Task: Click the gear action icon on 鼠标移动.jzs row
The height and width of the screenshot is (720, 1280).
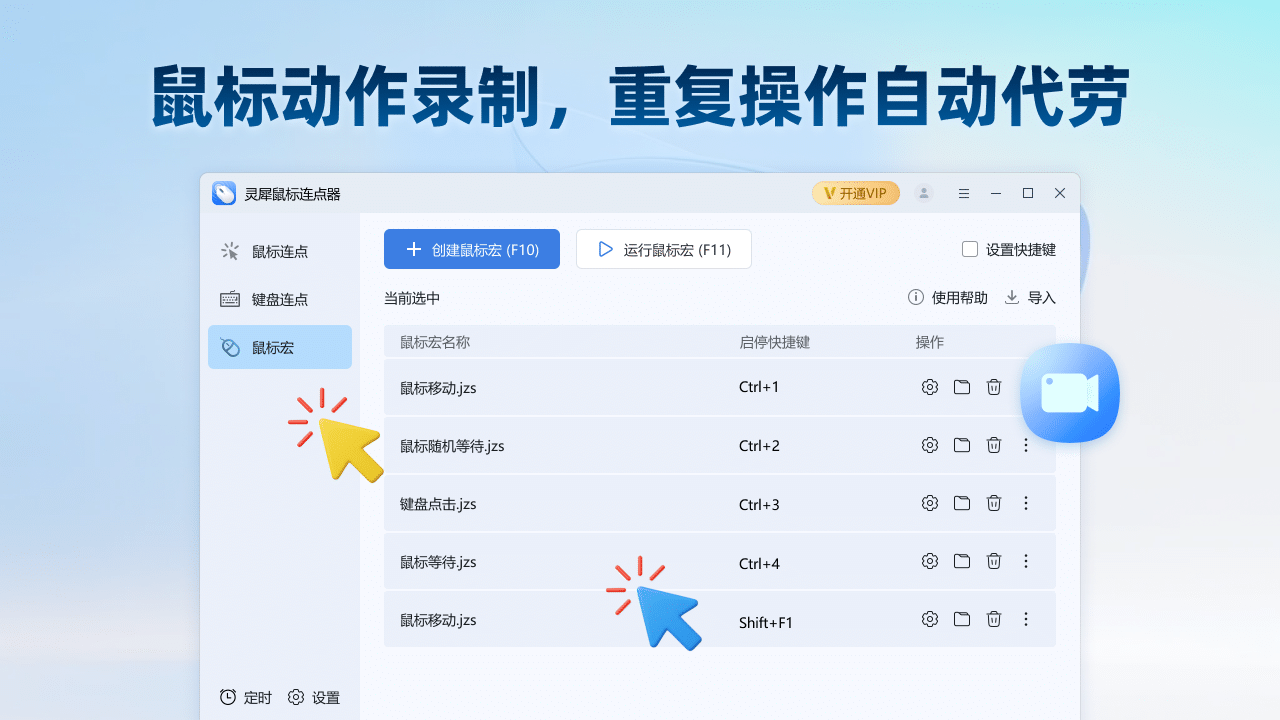Action: pos(929,387)
